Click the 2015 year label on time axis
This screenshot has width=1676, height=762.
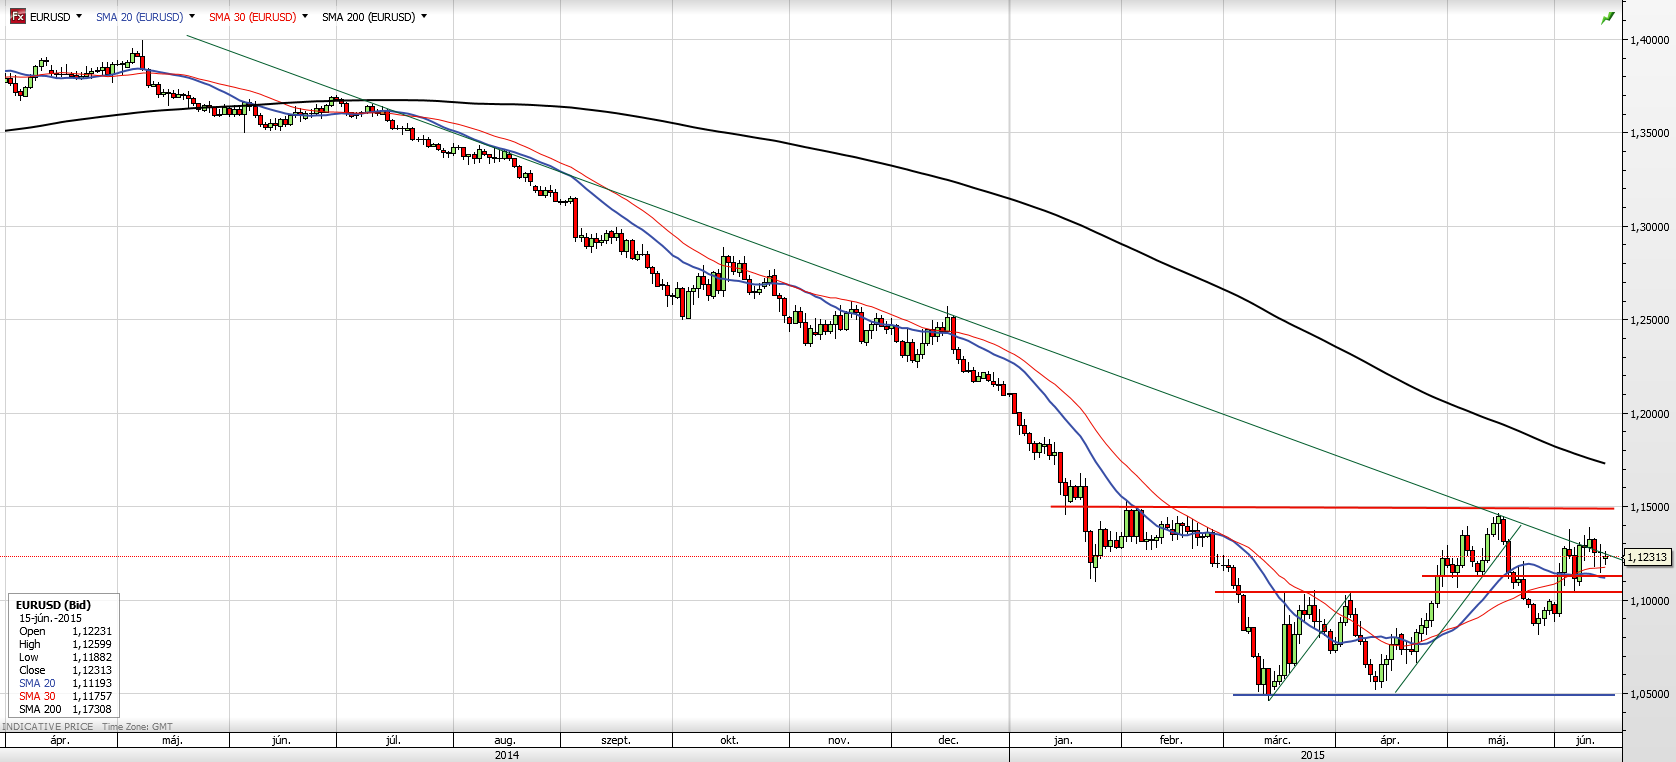pyautogui.click(x=1313, y=755)
